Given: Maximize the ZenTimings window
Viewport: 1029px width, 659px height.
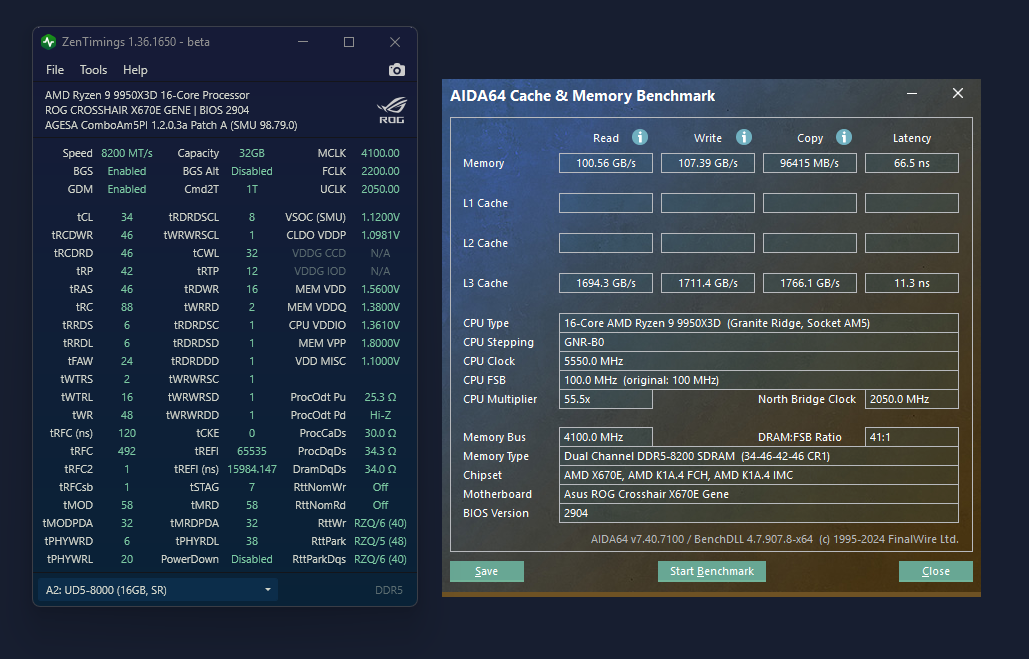Looking at the screenshot, I should coord(349,42).
